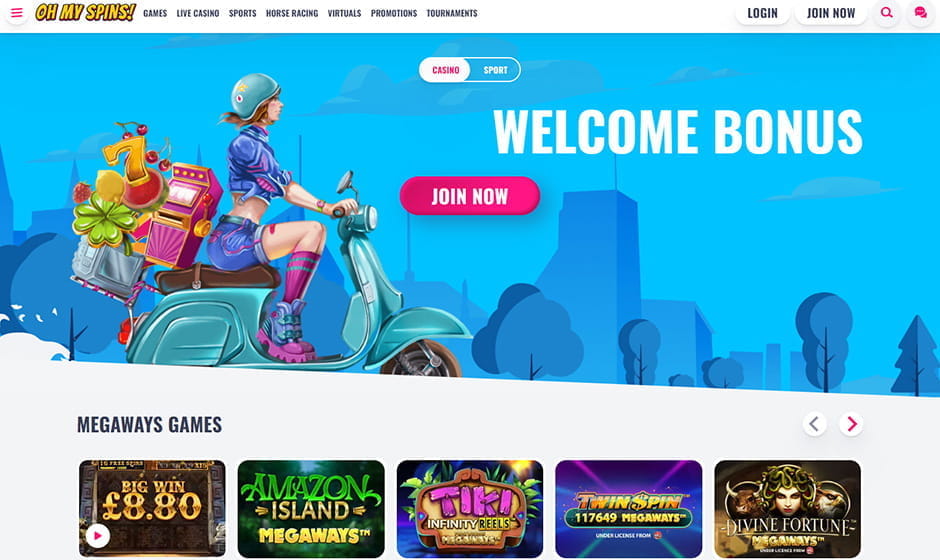Open the hamburger menu icon
The image size is (940, 560).
pyautogui.click(x=16, y=13)
